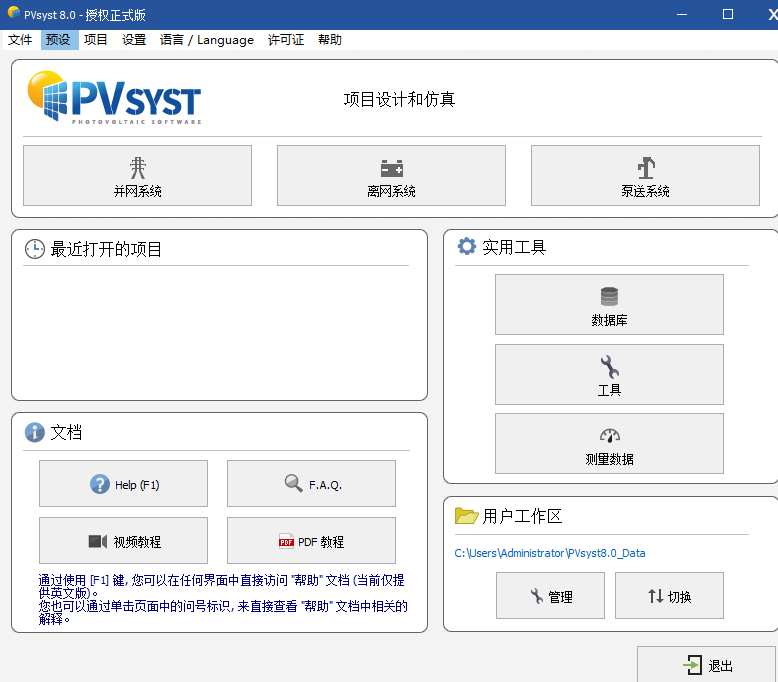This screenshot has width=778, height=682.
Task: Open the 项目 menu
Action: click(95, 40)
